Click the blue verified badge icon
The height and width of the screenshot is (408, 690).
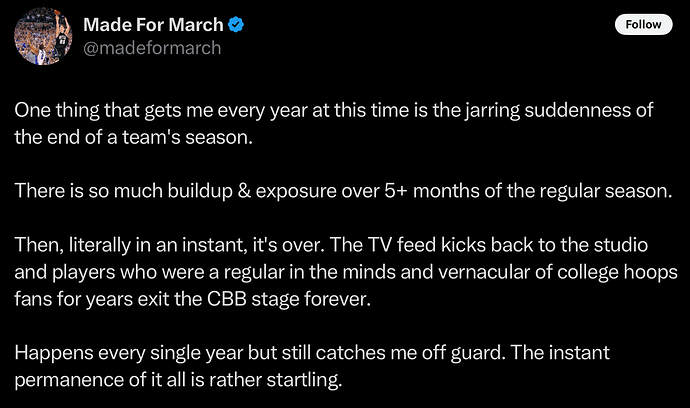(x=236, y=25)
